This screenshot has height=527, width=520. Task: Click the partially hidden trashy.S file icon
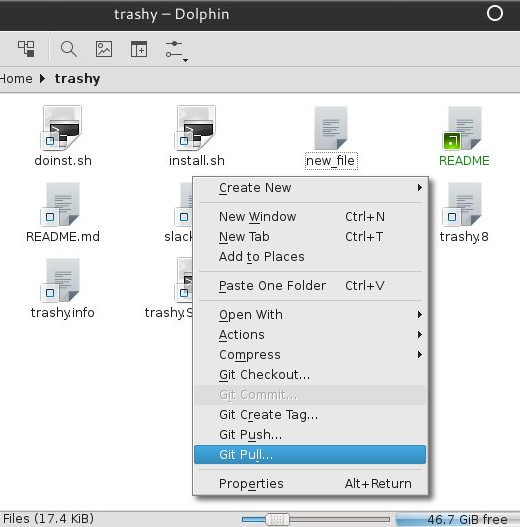coord(184,280)
